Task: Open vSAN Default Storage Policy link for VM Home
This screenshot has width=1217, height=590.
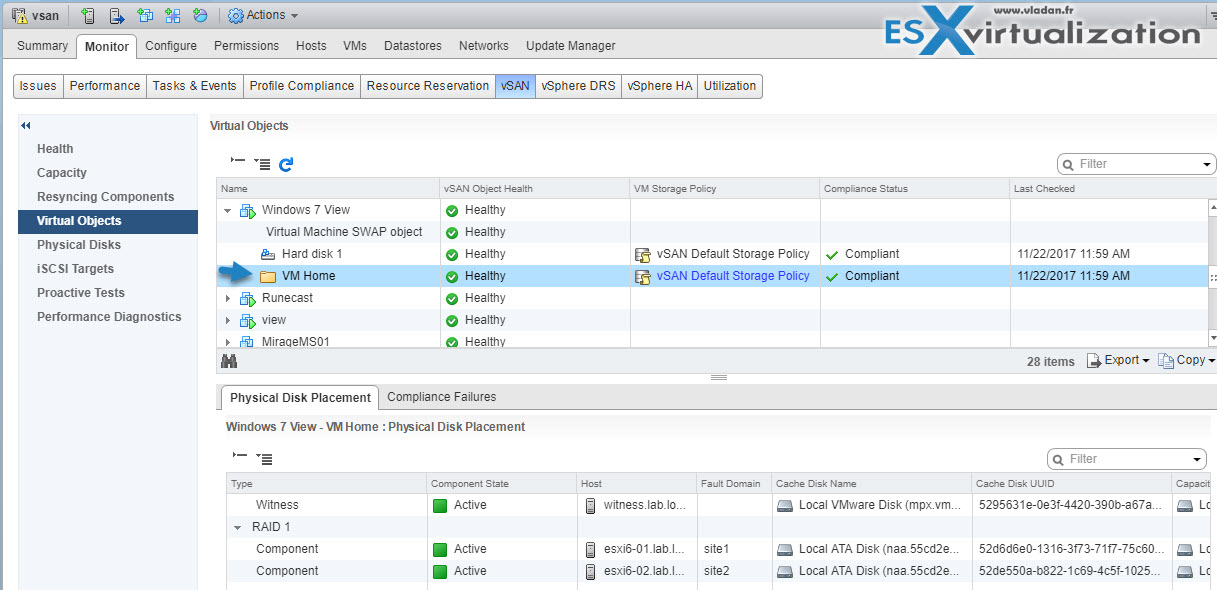Action: (x=733, y=276)
